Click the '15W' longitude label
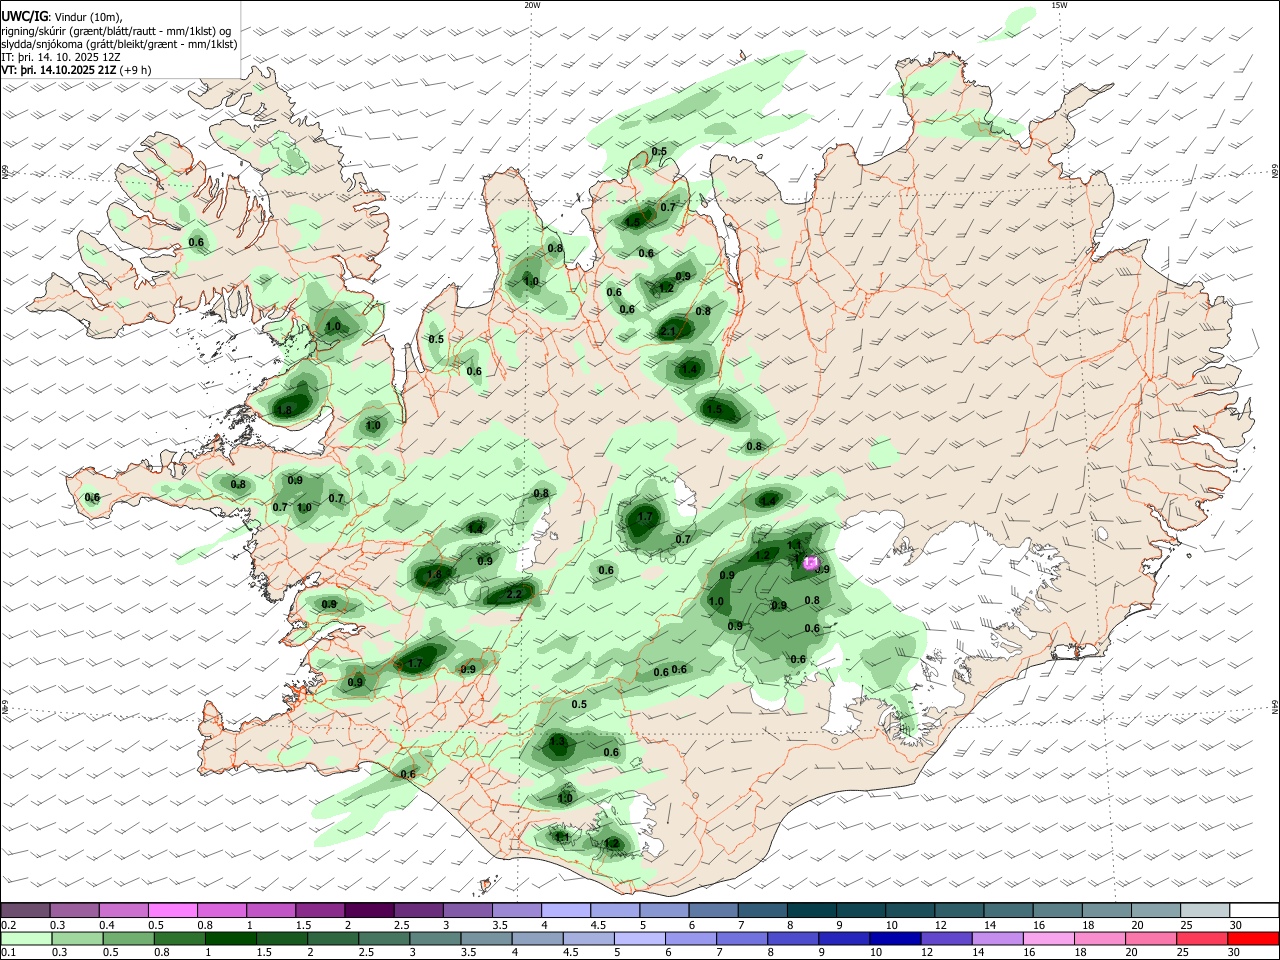Viewport: 1280px width, 960px height. click(1059, 5)
